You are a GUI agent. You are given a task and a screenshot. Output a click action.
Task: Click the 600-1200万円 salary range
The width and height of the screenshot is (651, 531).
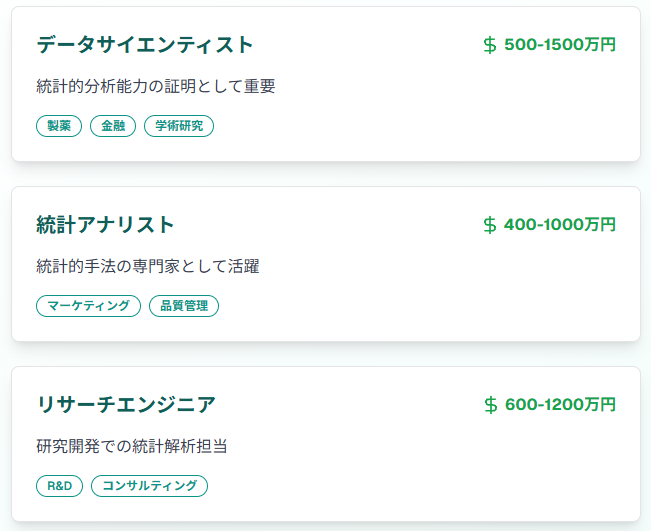(x=560, y=405)
